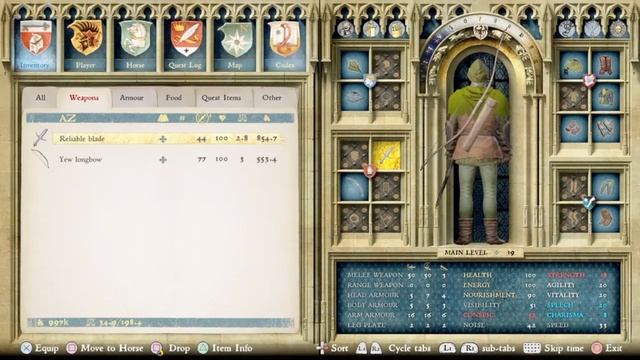Viewport: 640px width, 360px height.
Task: Select the equipped red boots slot
Action: pos(605,65)
